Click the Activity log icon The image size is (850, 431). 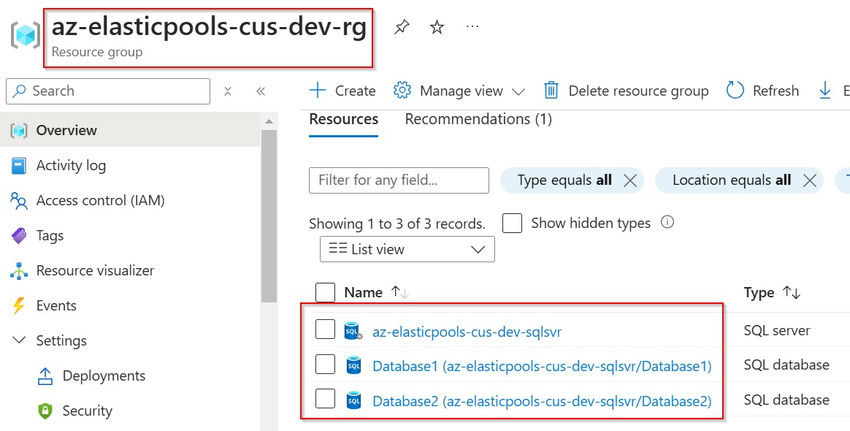click(18, 165)
